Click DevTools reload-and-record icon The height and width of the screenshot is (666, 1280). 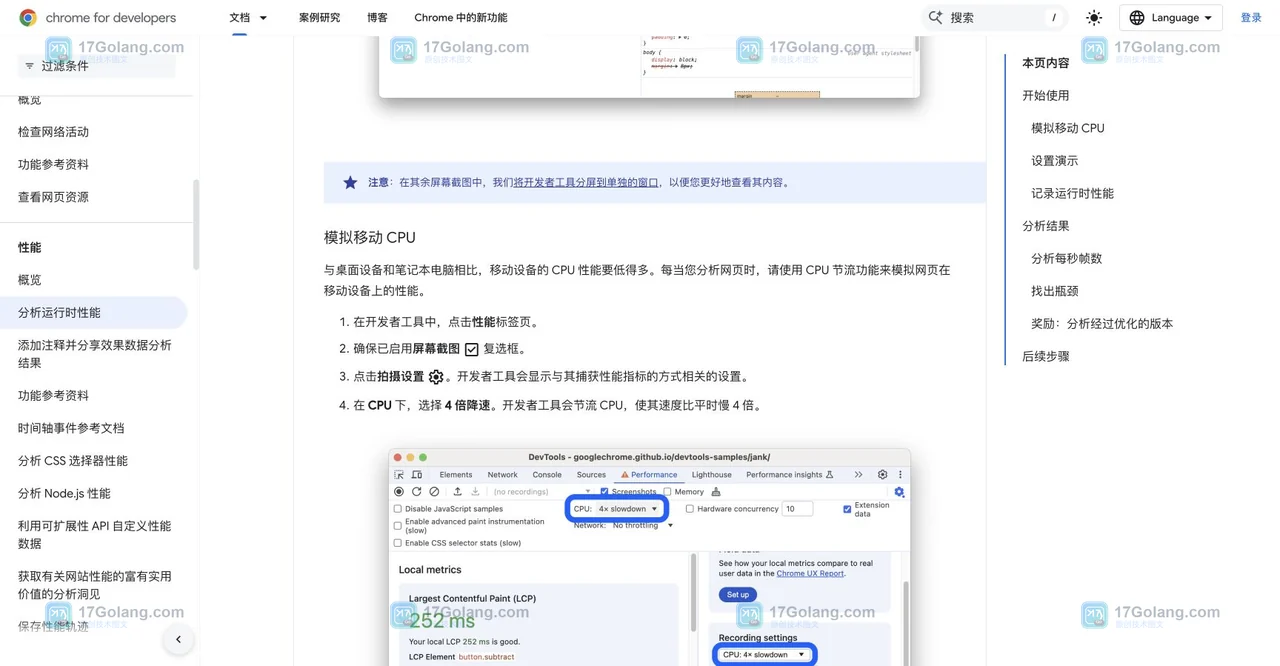(416, 492)
